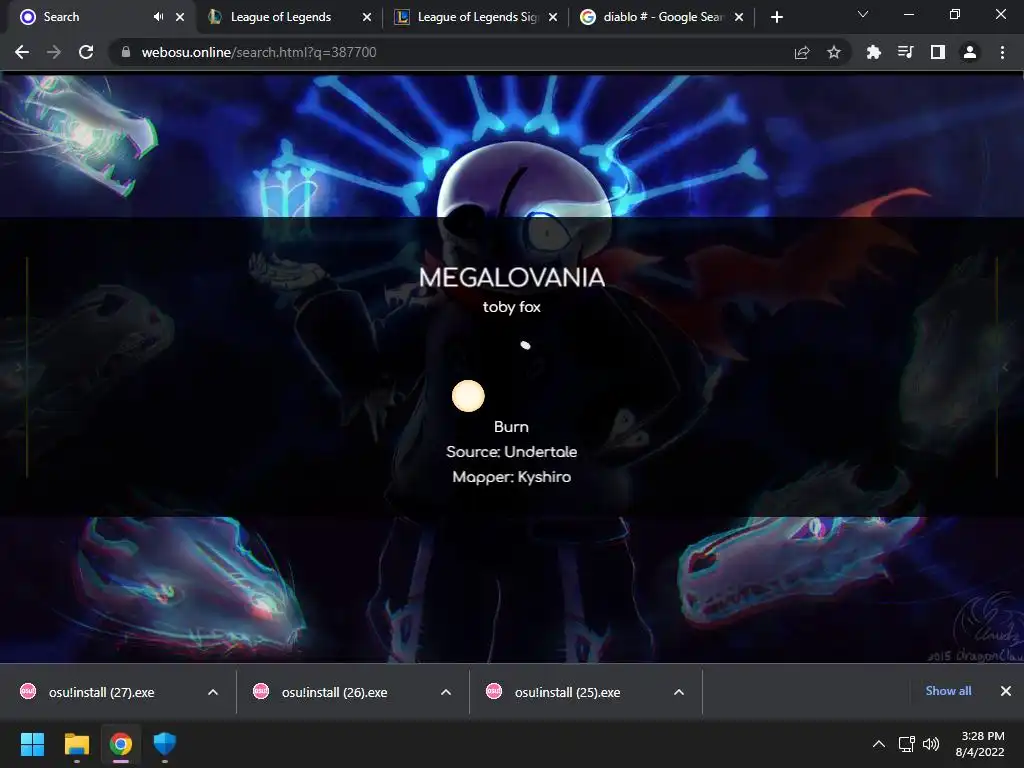This screenshot has height=768, width=1024.
Task: Toggle Chrome side panel
Action: [x=938, y=52]
